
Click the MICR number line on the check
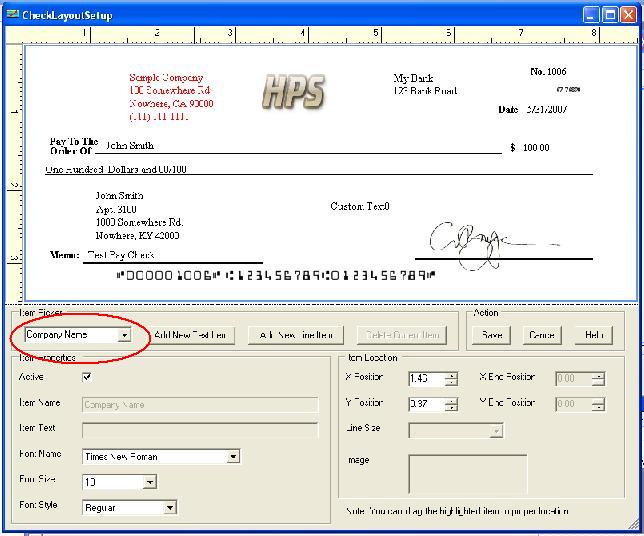275,275
